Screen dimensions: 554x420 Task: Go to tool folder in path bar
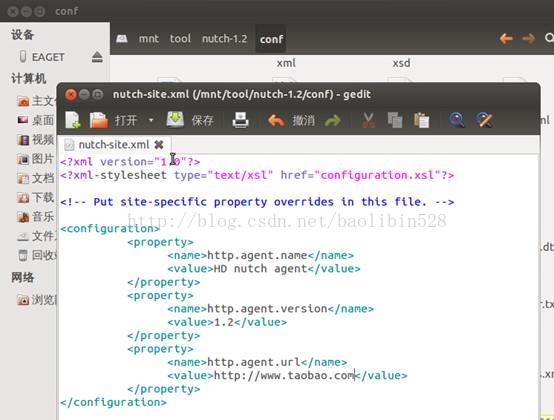tap(180, 39)
